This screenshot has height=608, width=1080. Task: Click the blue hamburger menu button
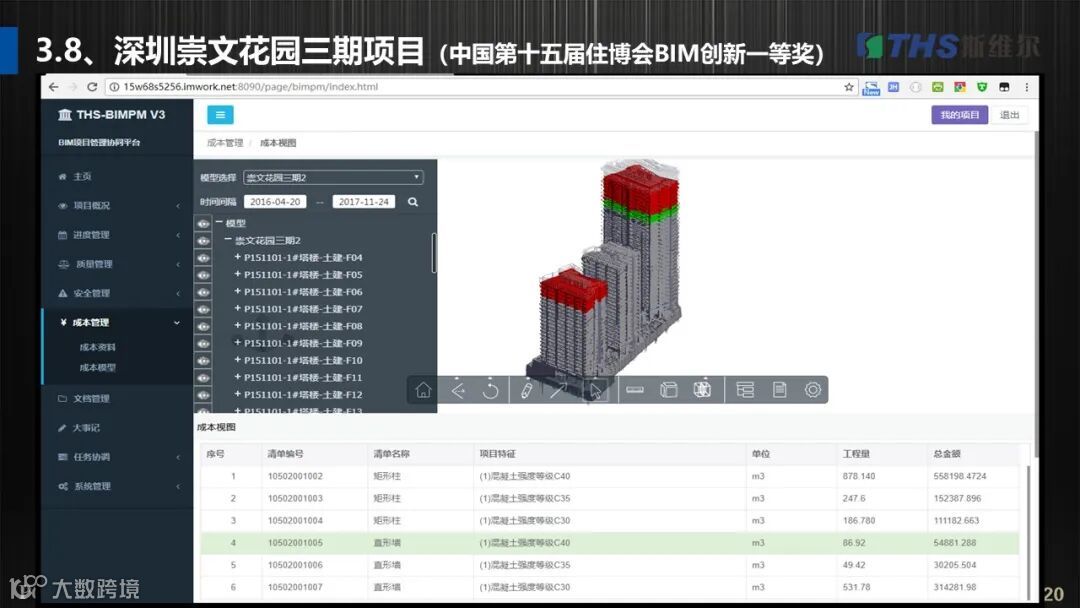[220, 115]
